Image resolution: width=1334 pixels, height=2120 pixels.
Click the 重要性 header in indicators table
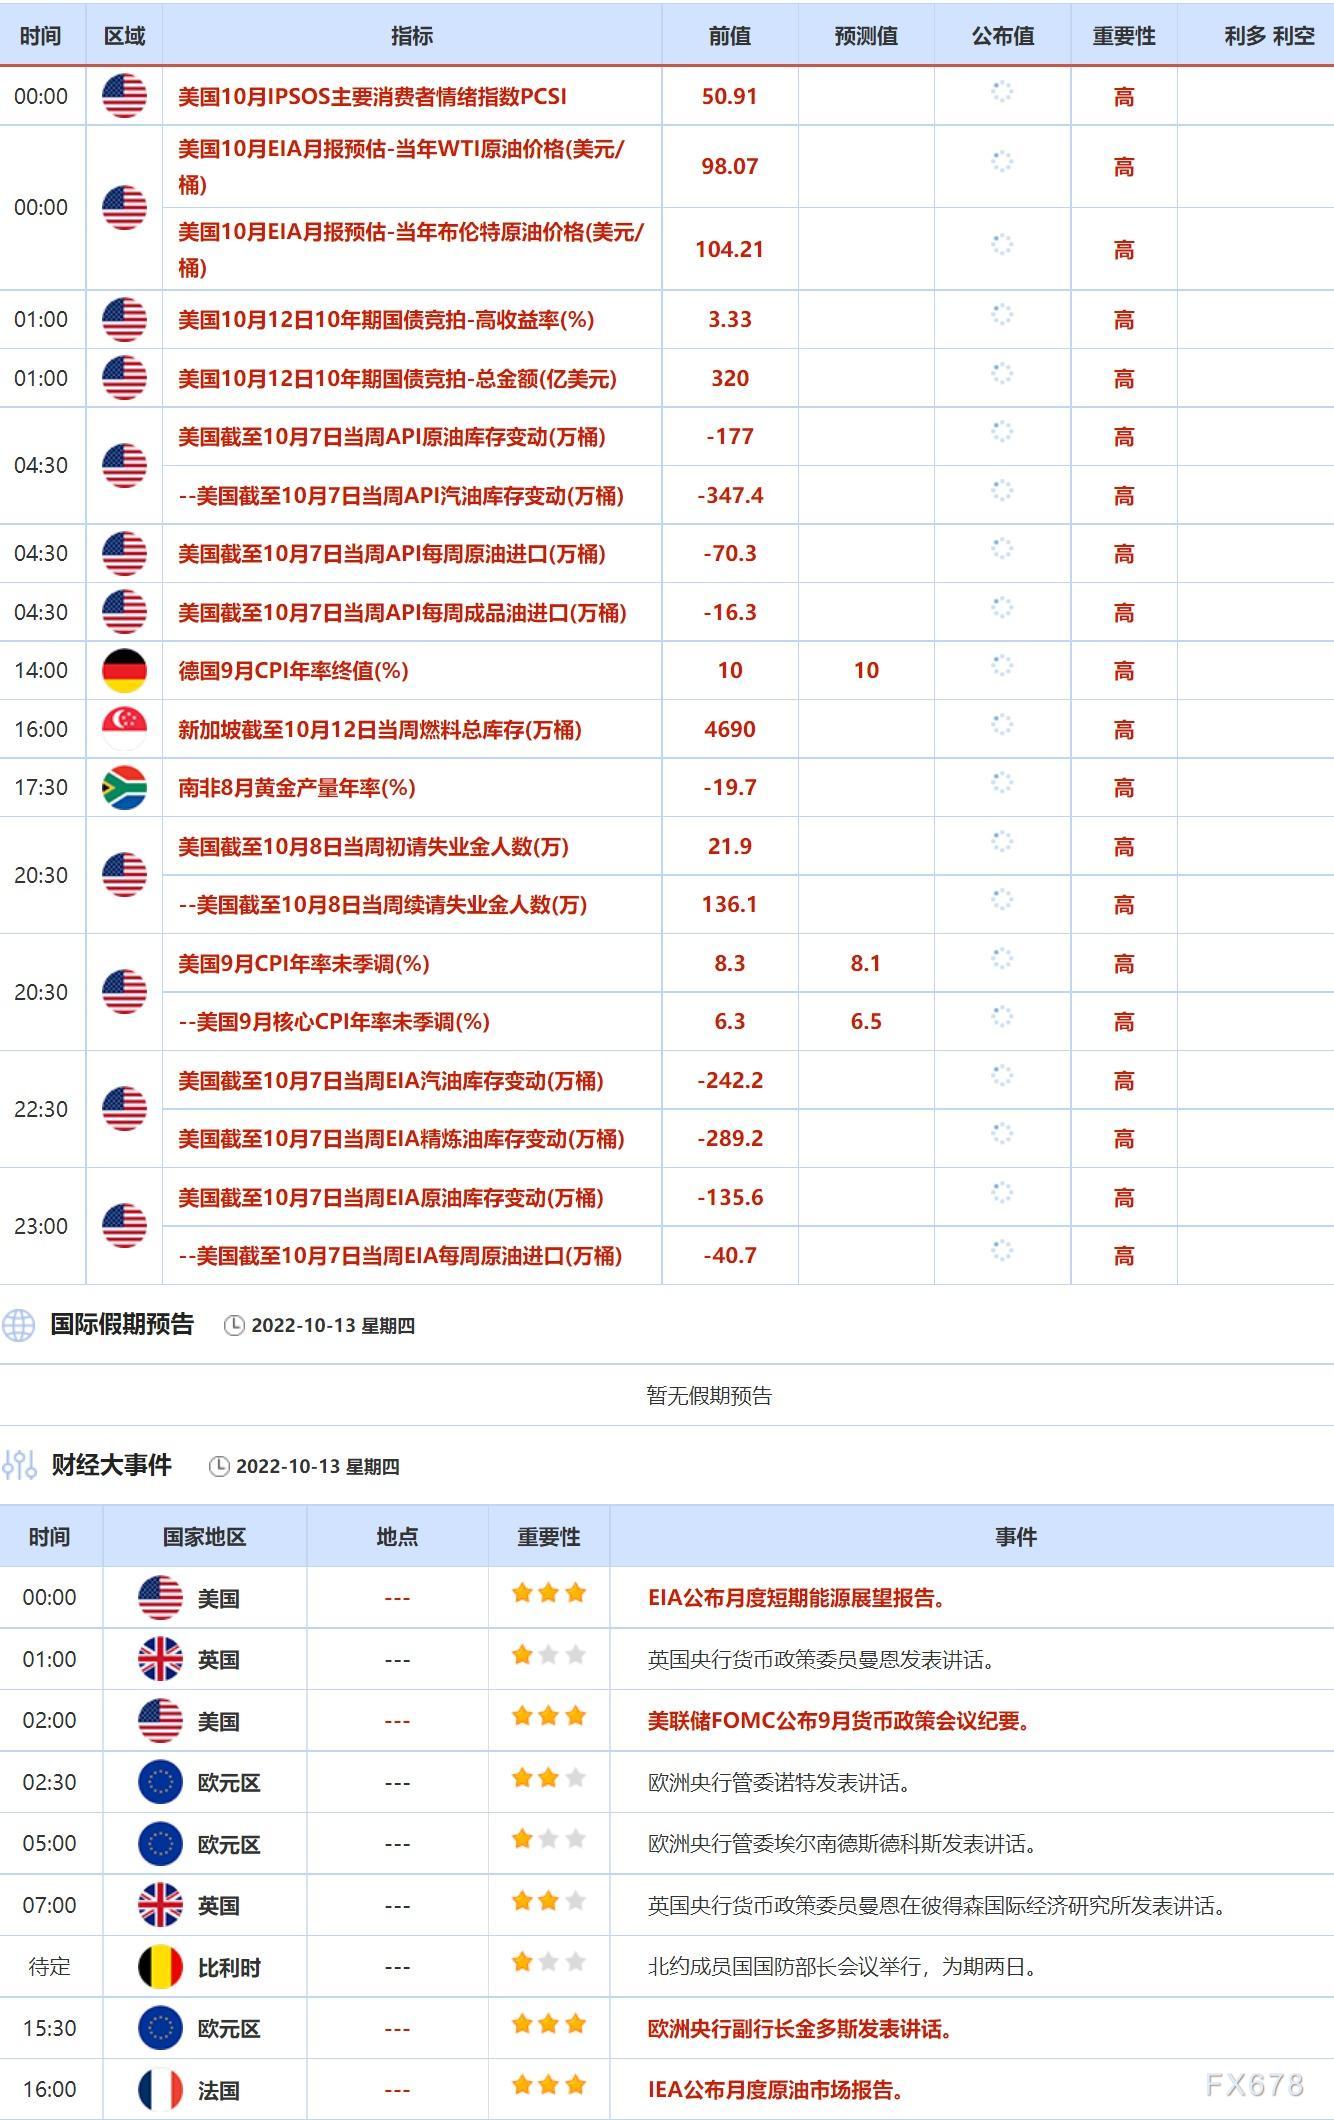(x=1124, y=36)
